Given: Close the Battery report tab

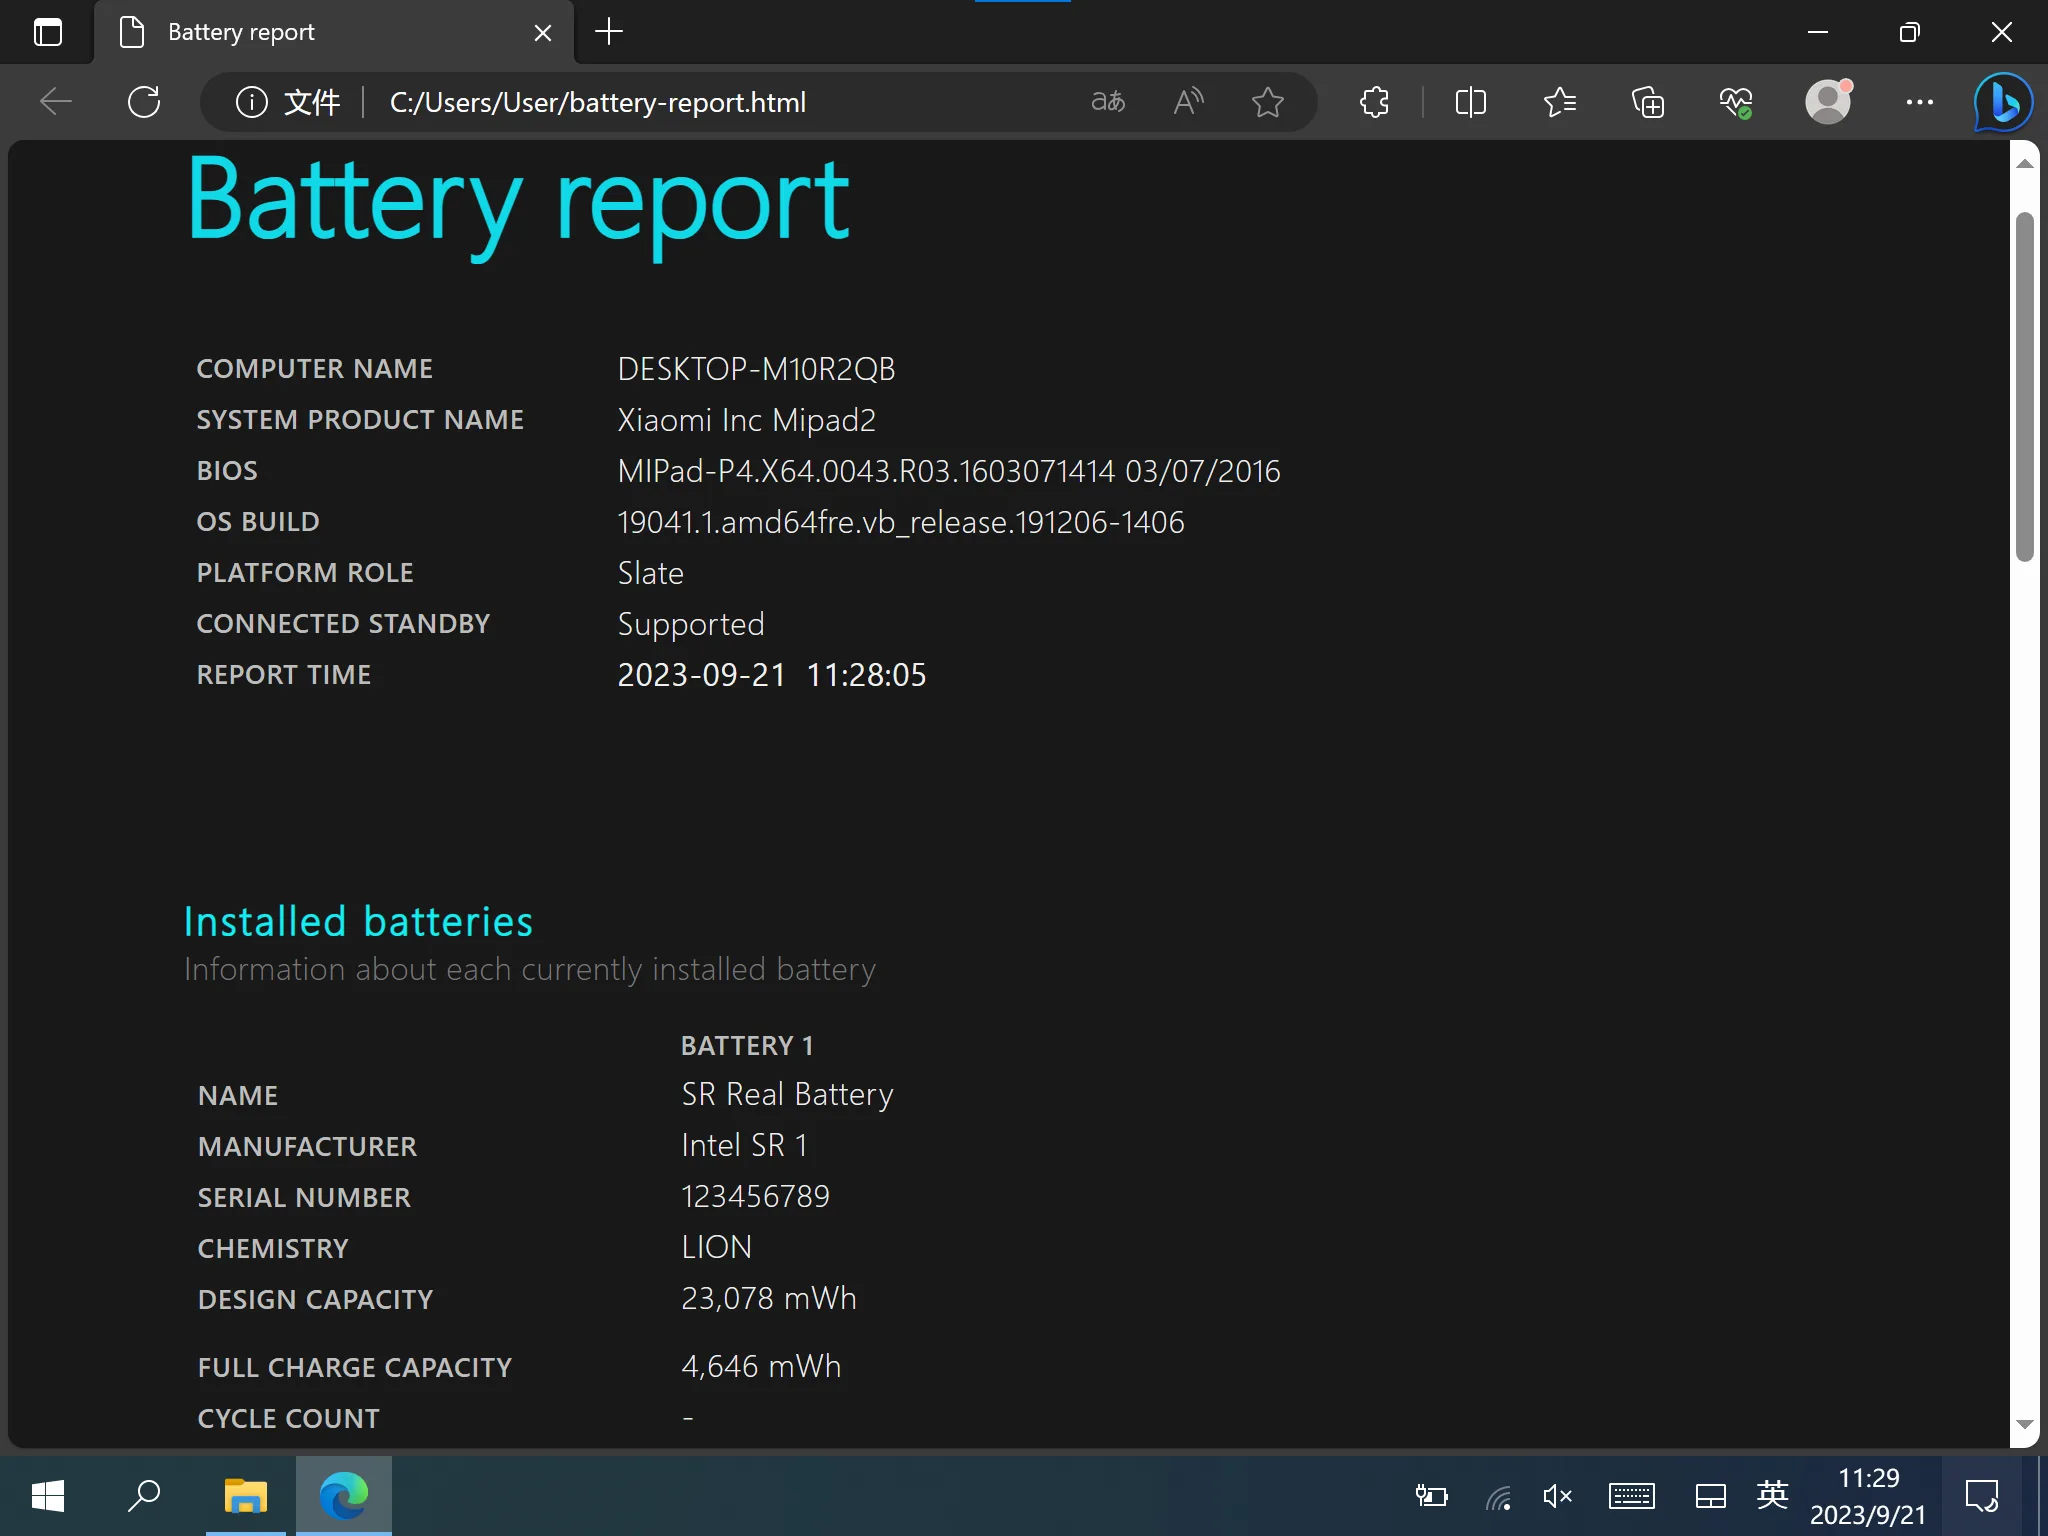Looking at the screenshot, I should (543, 33).
